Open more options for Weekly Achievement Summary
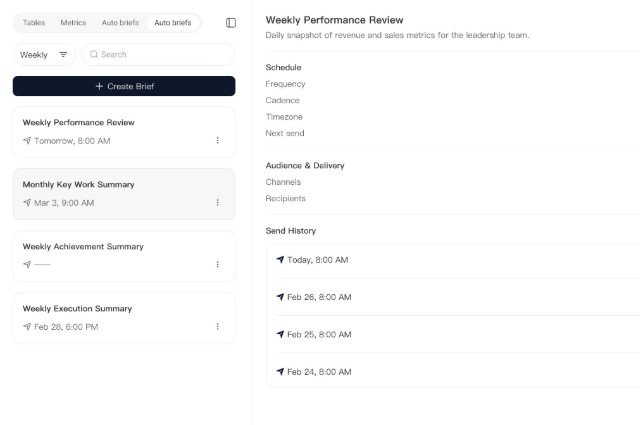 (x=218, y=265)
